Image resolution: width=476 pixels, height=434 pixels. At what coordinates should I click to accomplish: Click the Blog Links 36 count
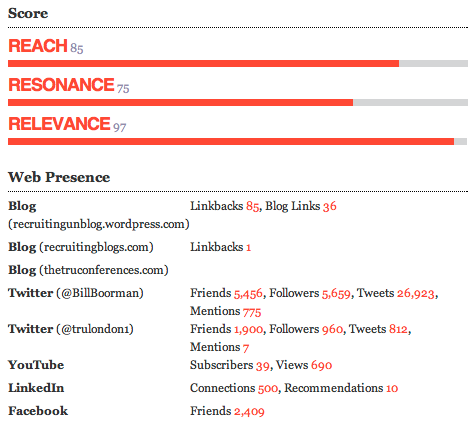[x=330, y=206]
